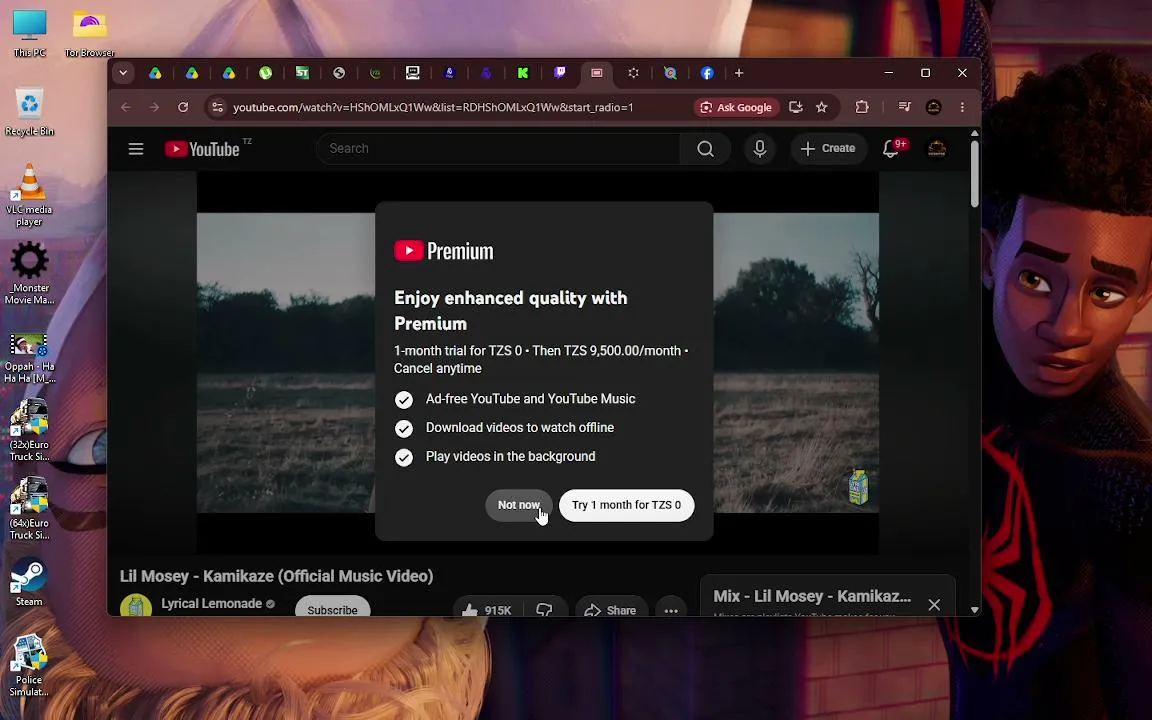Click the Lyrical Lemonade carton watermark in video
1152x720 pixels.
(x=858, y=487)
